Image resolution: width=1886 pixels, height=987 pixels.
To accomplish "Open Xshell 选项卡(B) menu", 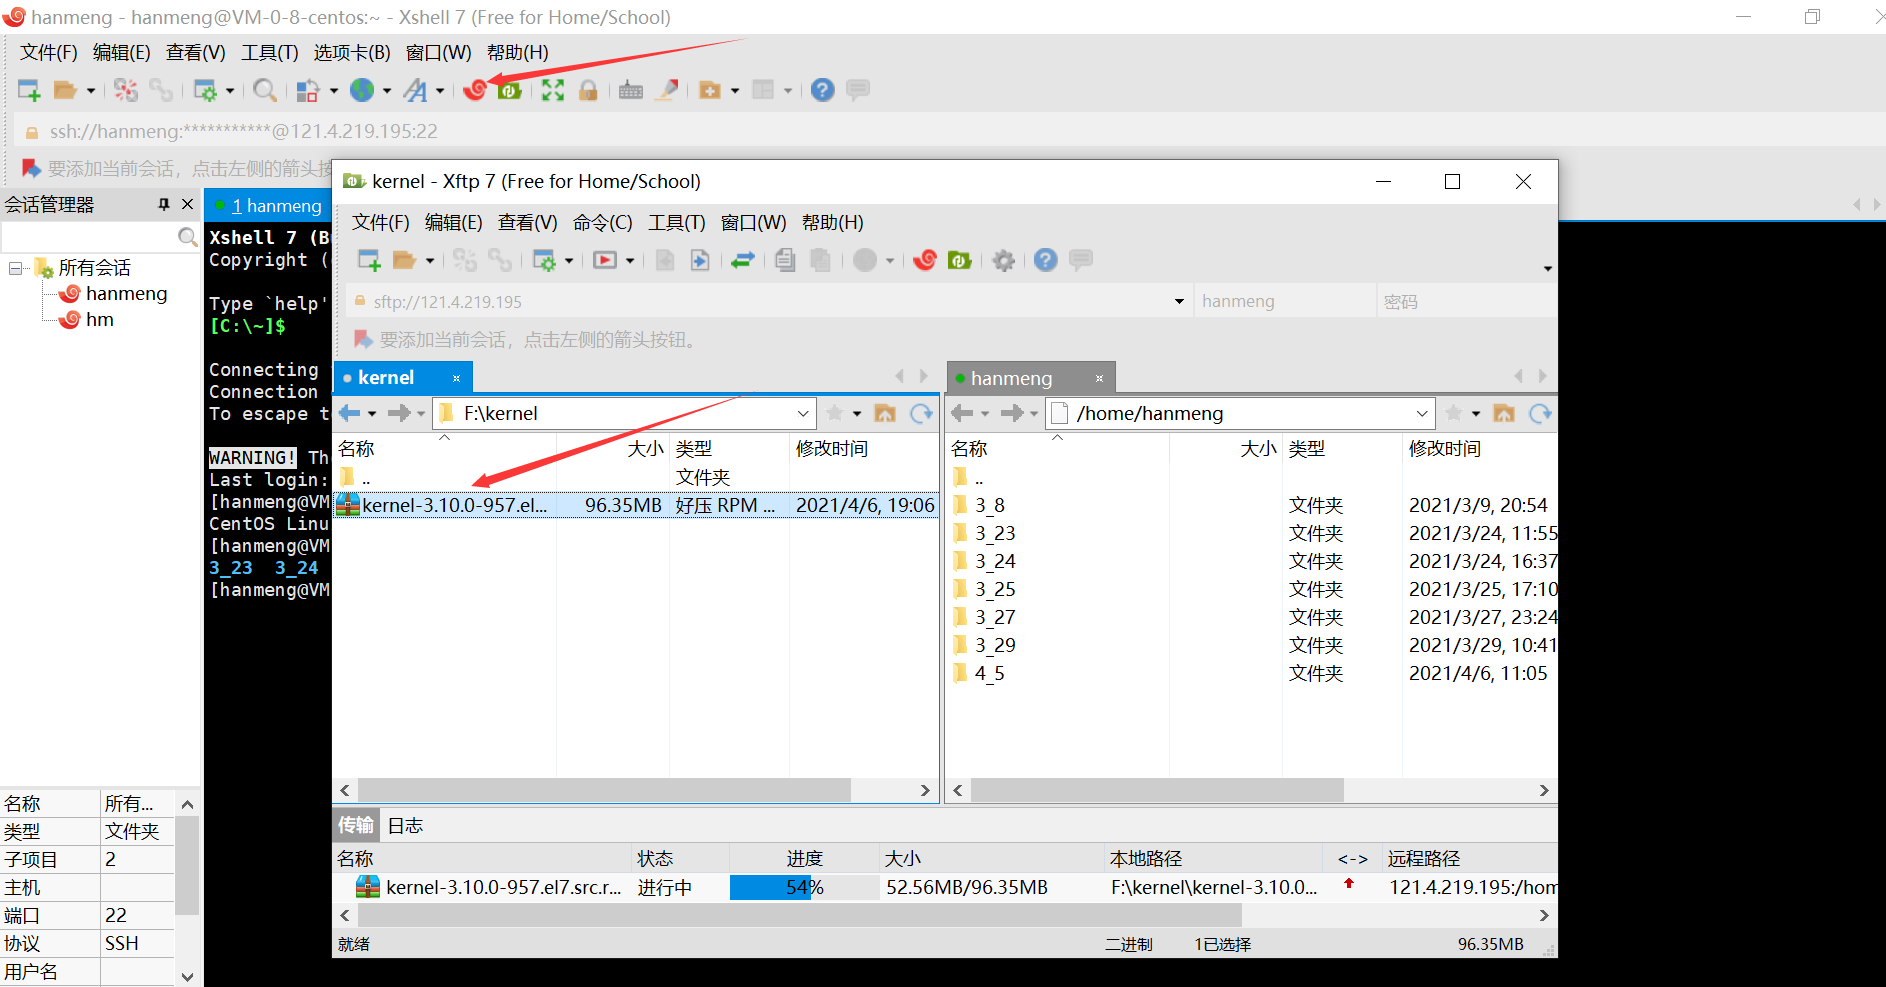I will tap(352, 53).
